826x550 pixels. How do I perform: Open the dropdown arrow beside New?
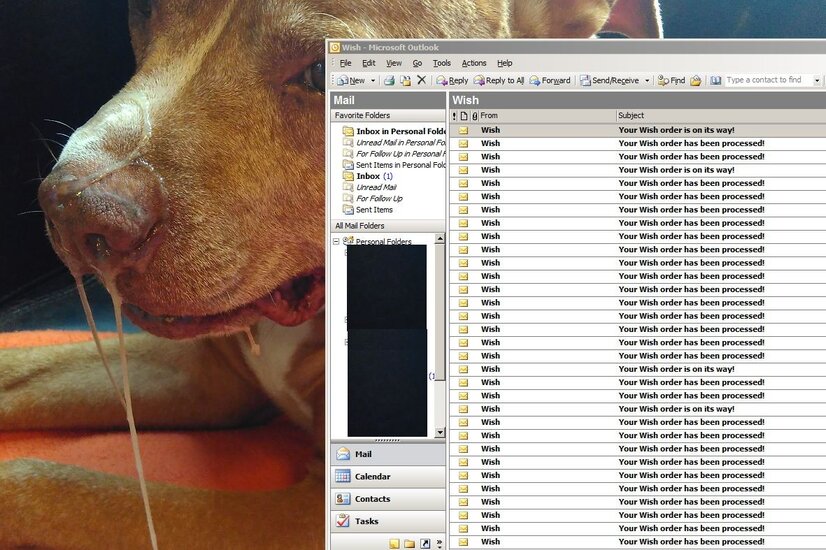(x=373, y=81)
